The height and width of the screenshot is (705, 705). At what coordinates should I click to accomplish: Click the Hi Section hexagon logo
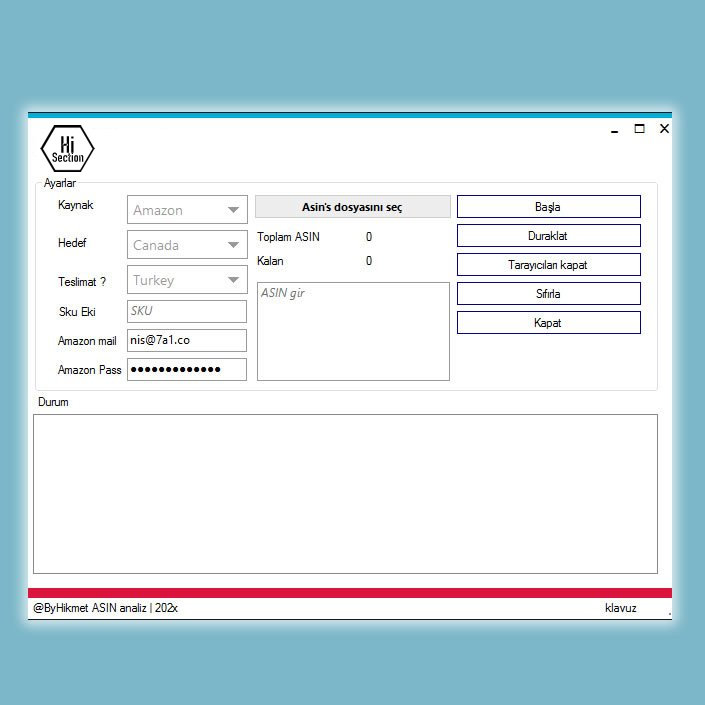pos(67,149)
